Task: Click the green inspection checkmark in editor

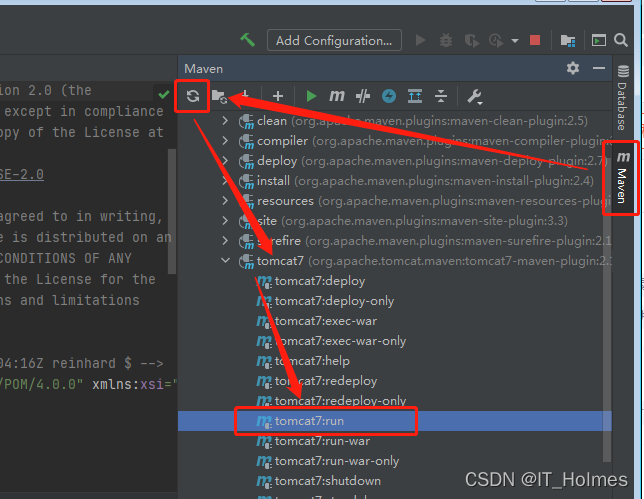Action: coord(163,94)
